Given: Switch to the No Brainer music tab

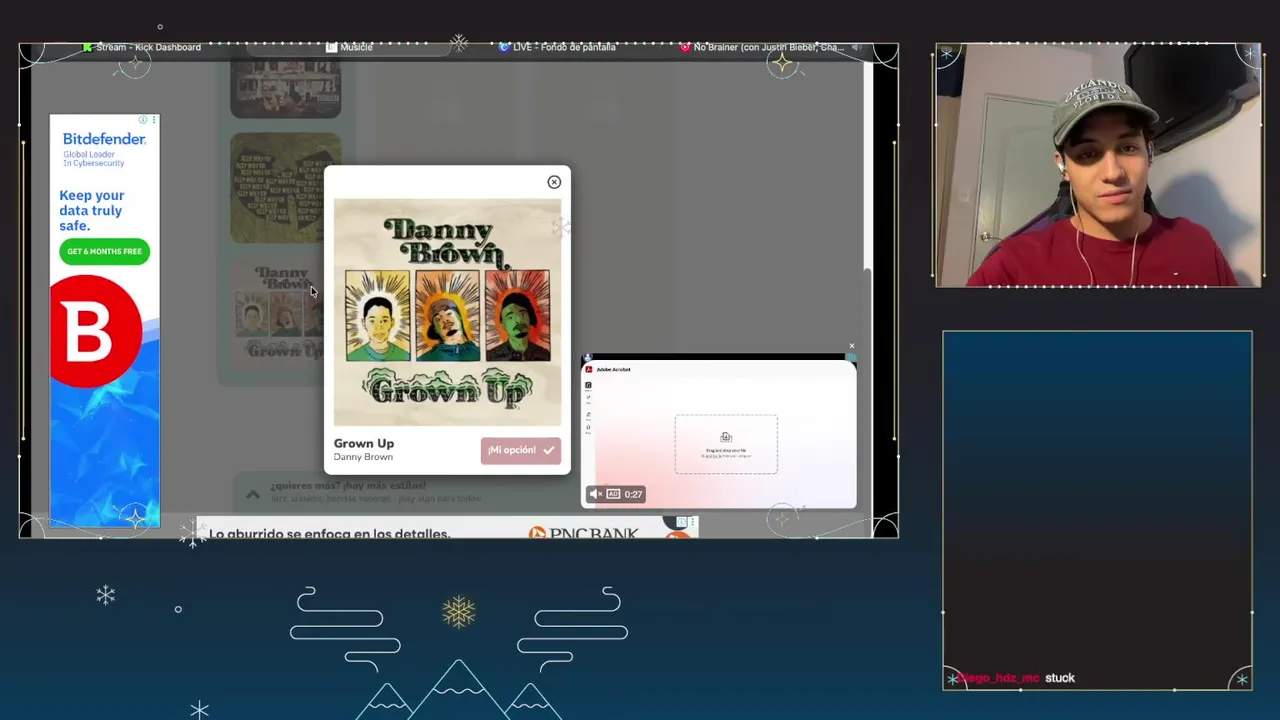Looking at the screenshot, I should pyautogui.click(x=762, y=47).
